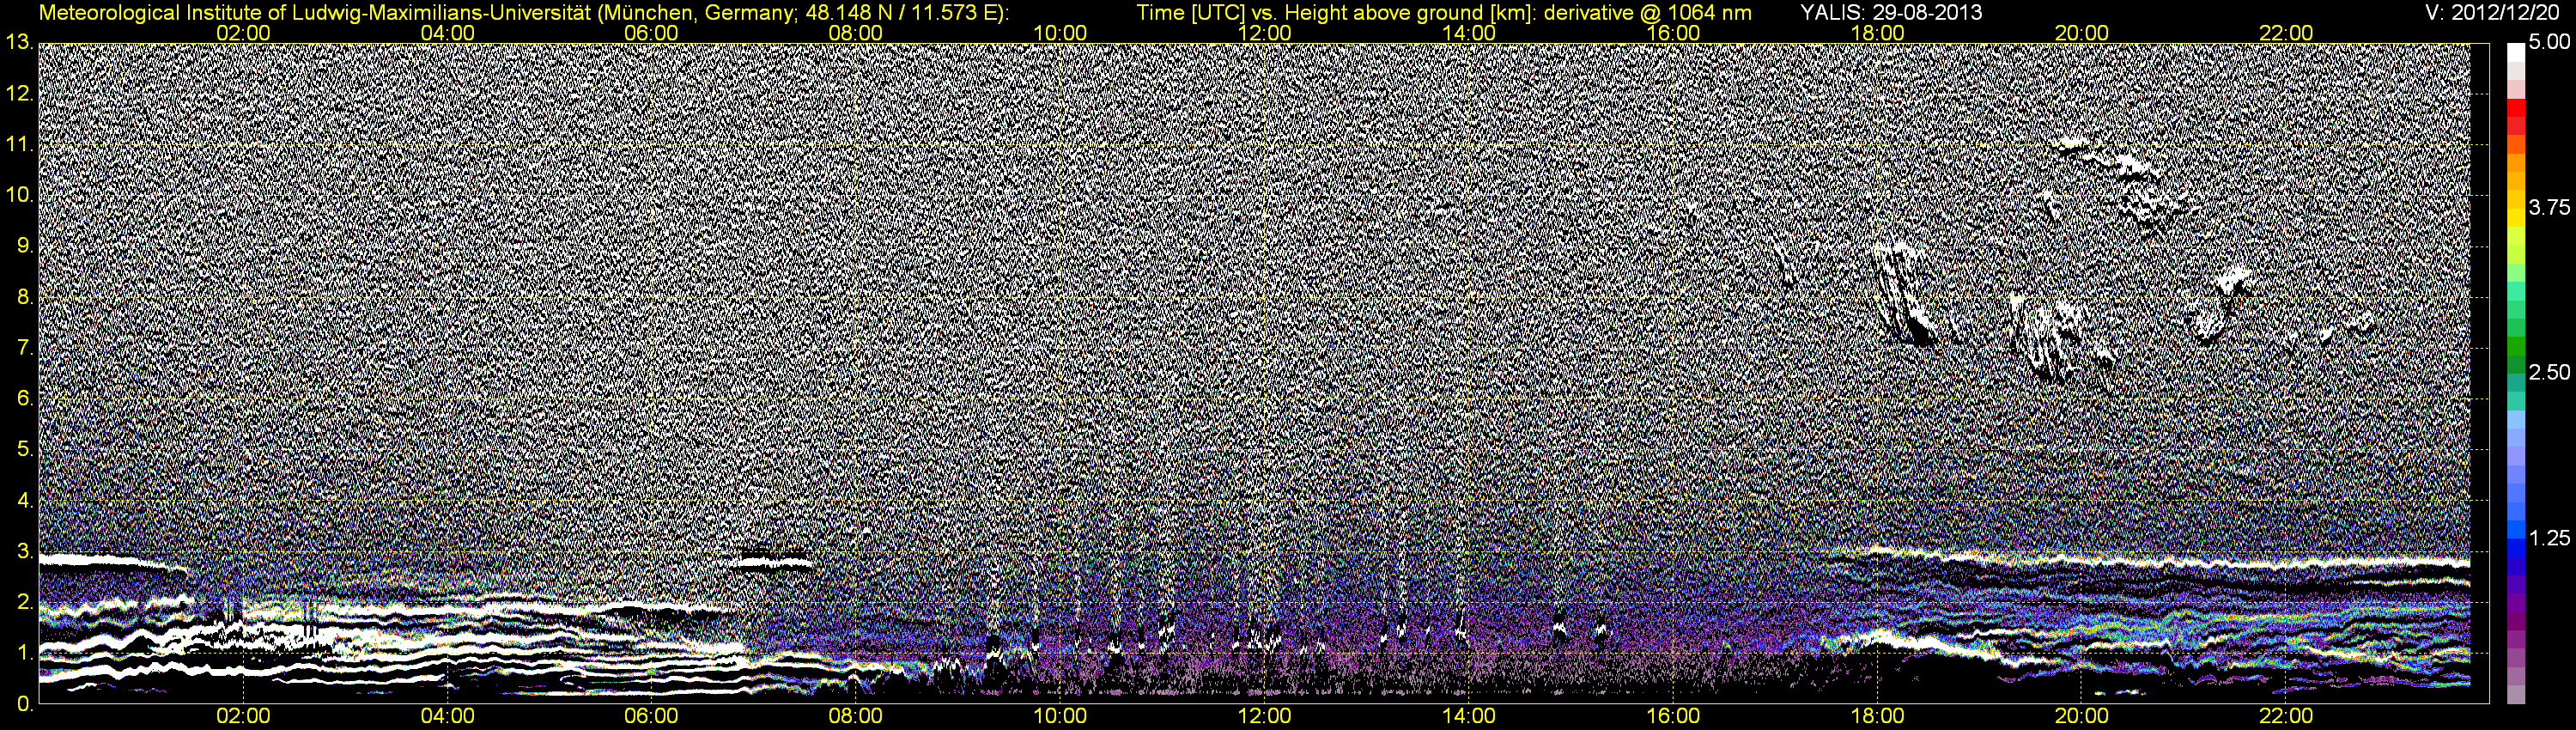Click the 02:00 label on the top time axis
The width and height of the screenshot is (2576, 730).
[243, 33]
